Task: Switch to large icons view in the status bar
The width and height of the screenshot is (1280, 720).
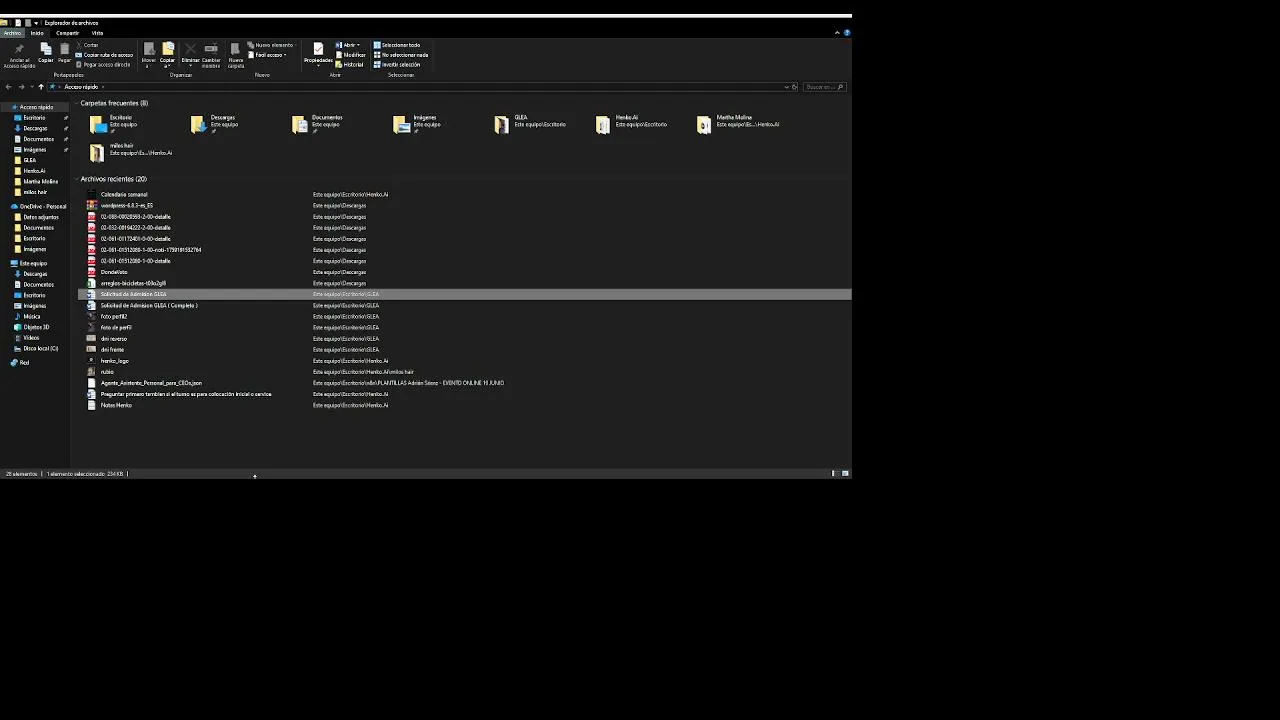Action: coord(845,473)
